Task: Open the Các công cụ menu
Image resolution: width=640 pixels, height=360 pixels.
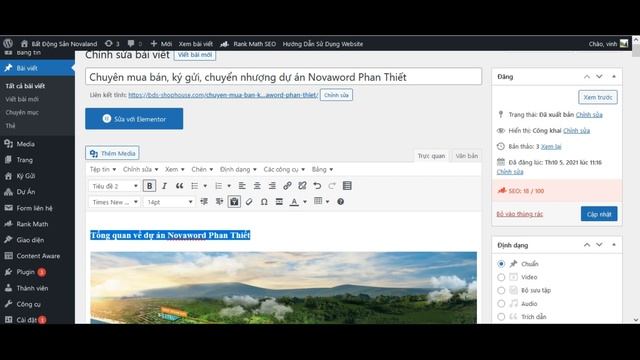Action: pos(284,169)
